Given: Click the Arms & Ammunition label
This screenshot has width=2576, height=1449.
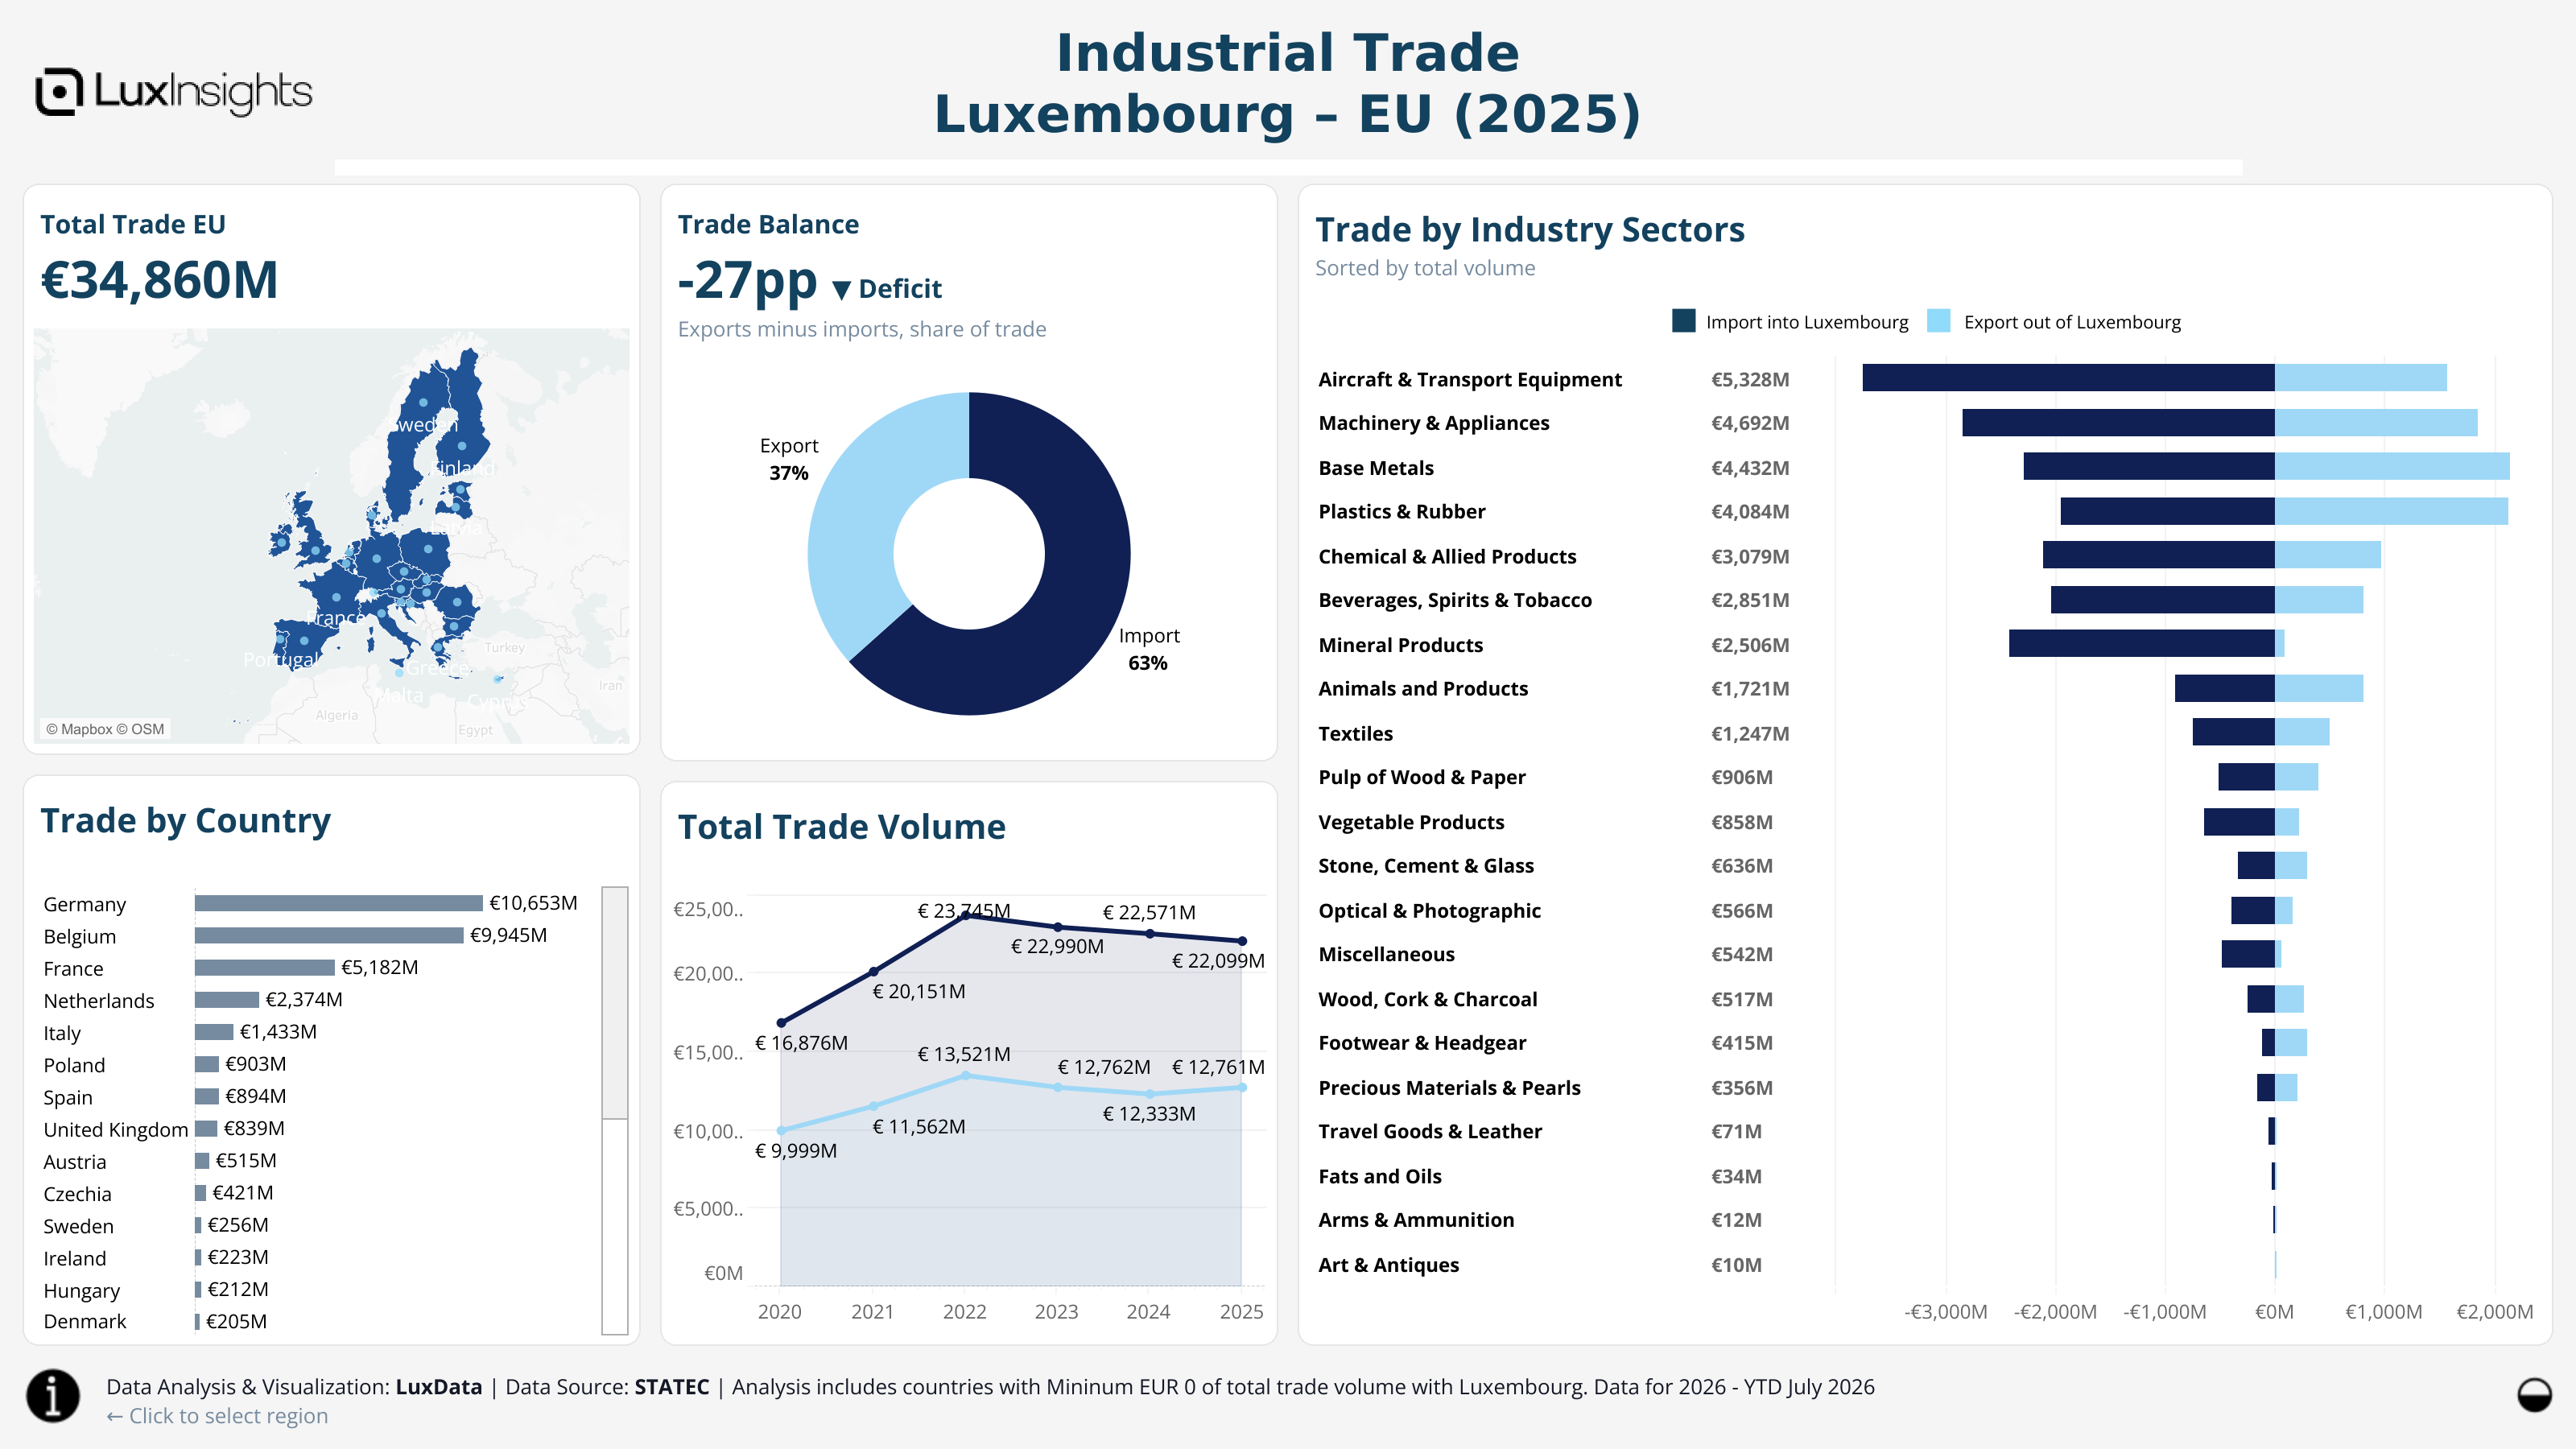Looking at the screenshot, I should coord(1416,1220).
